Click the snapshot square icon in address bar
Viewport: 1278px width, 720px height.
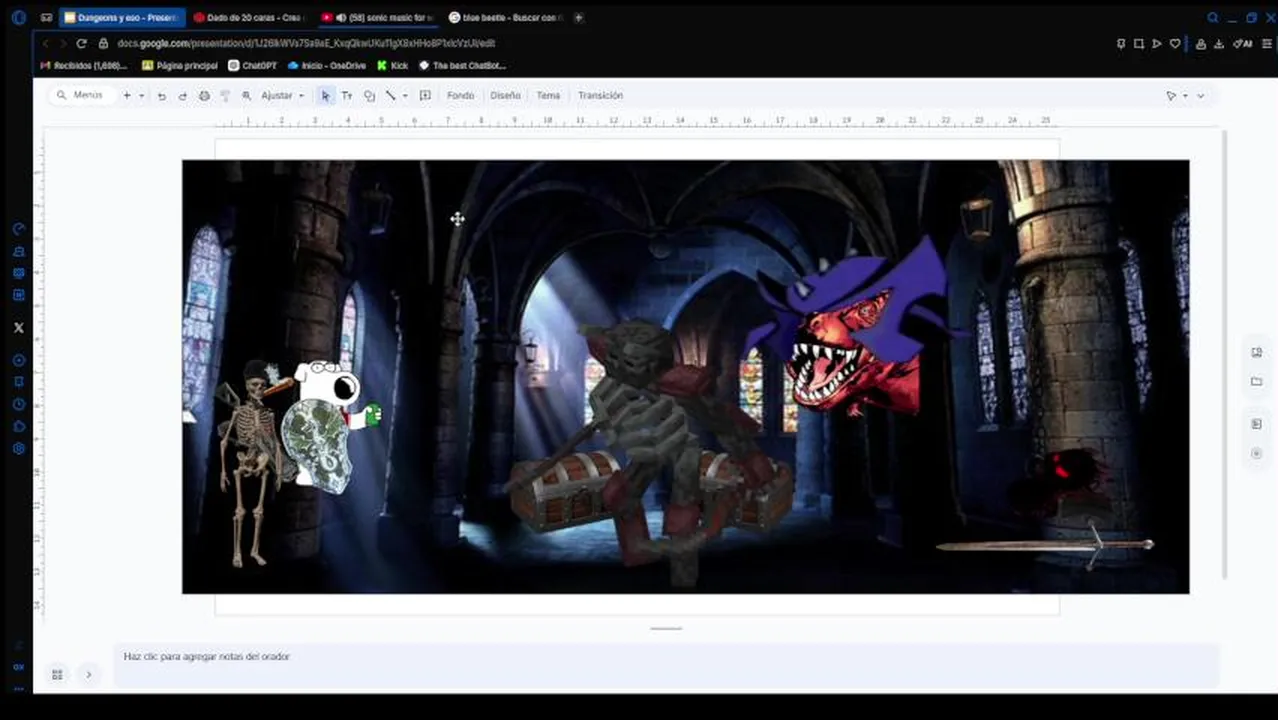[x=1139, y=44]
